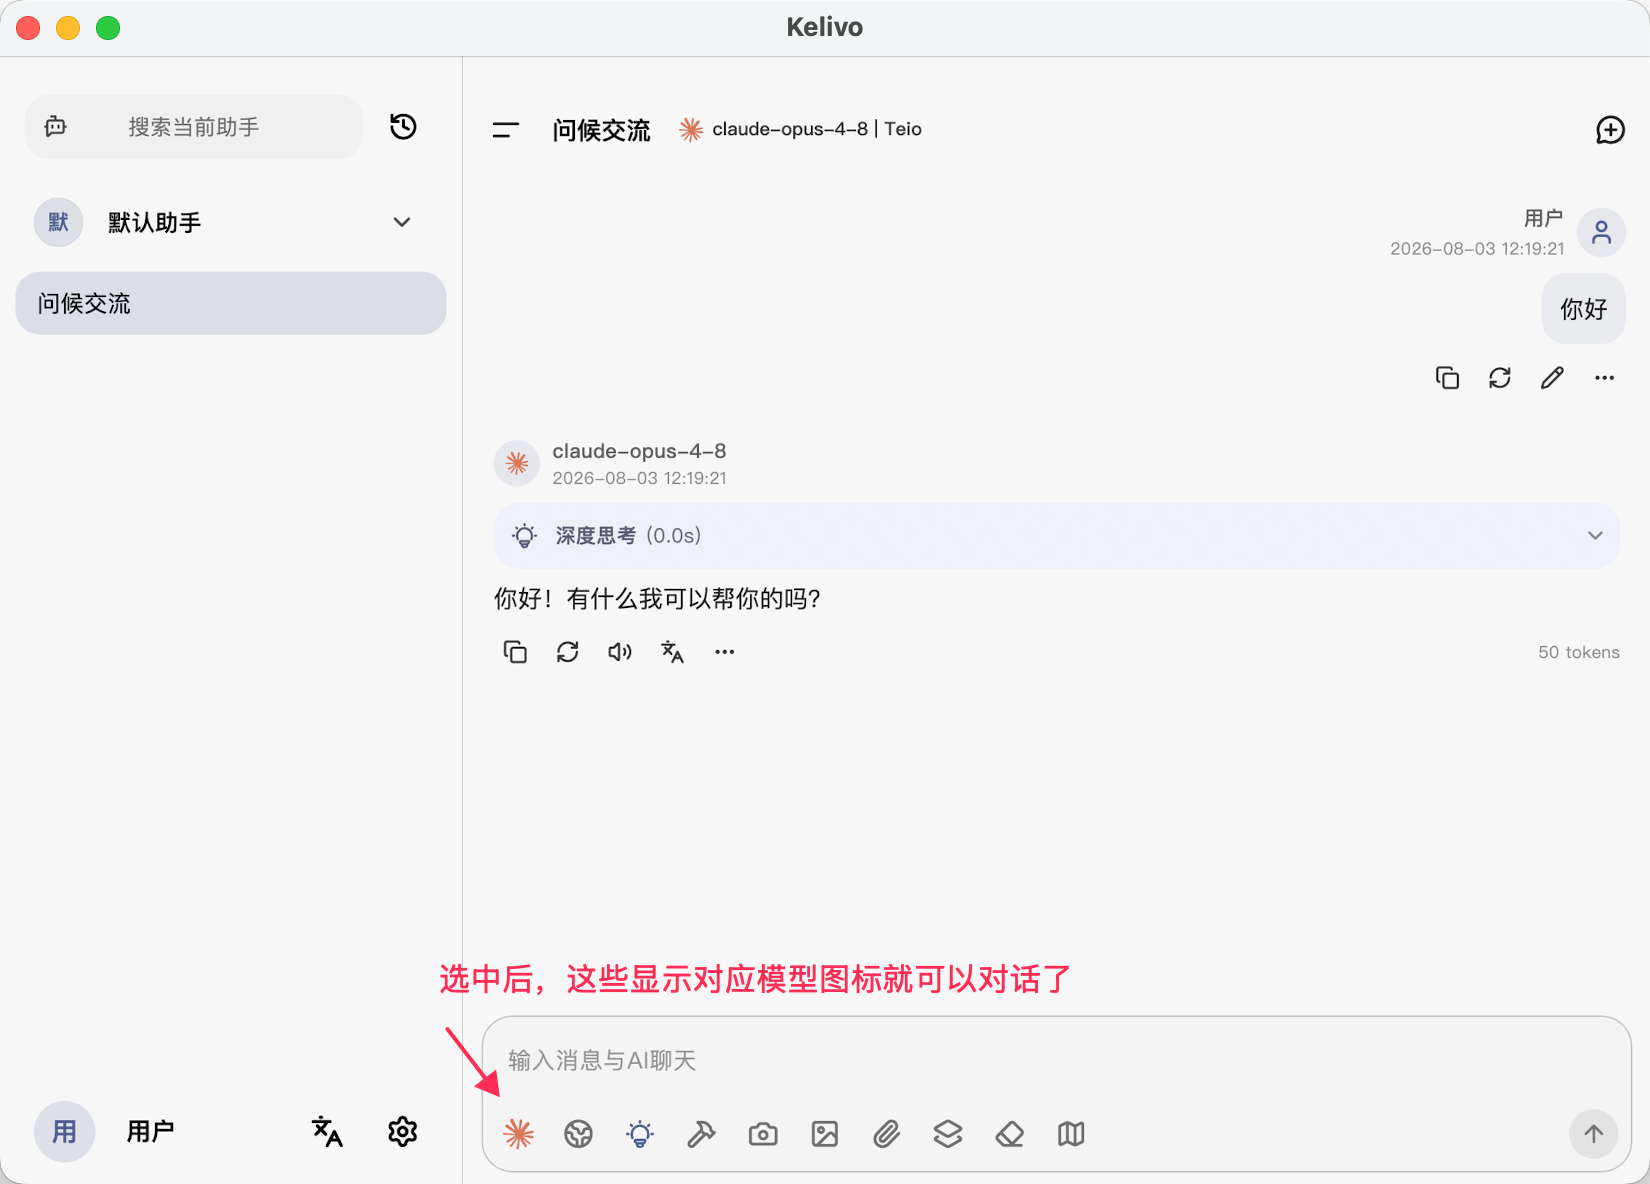The width and height of the screenshot is (1650, 1184).
Task: Open more options for user message
Action: pos(1605,378)
